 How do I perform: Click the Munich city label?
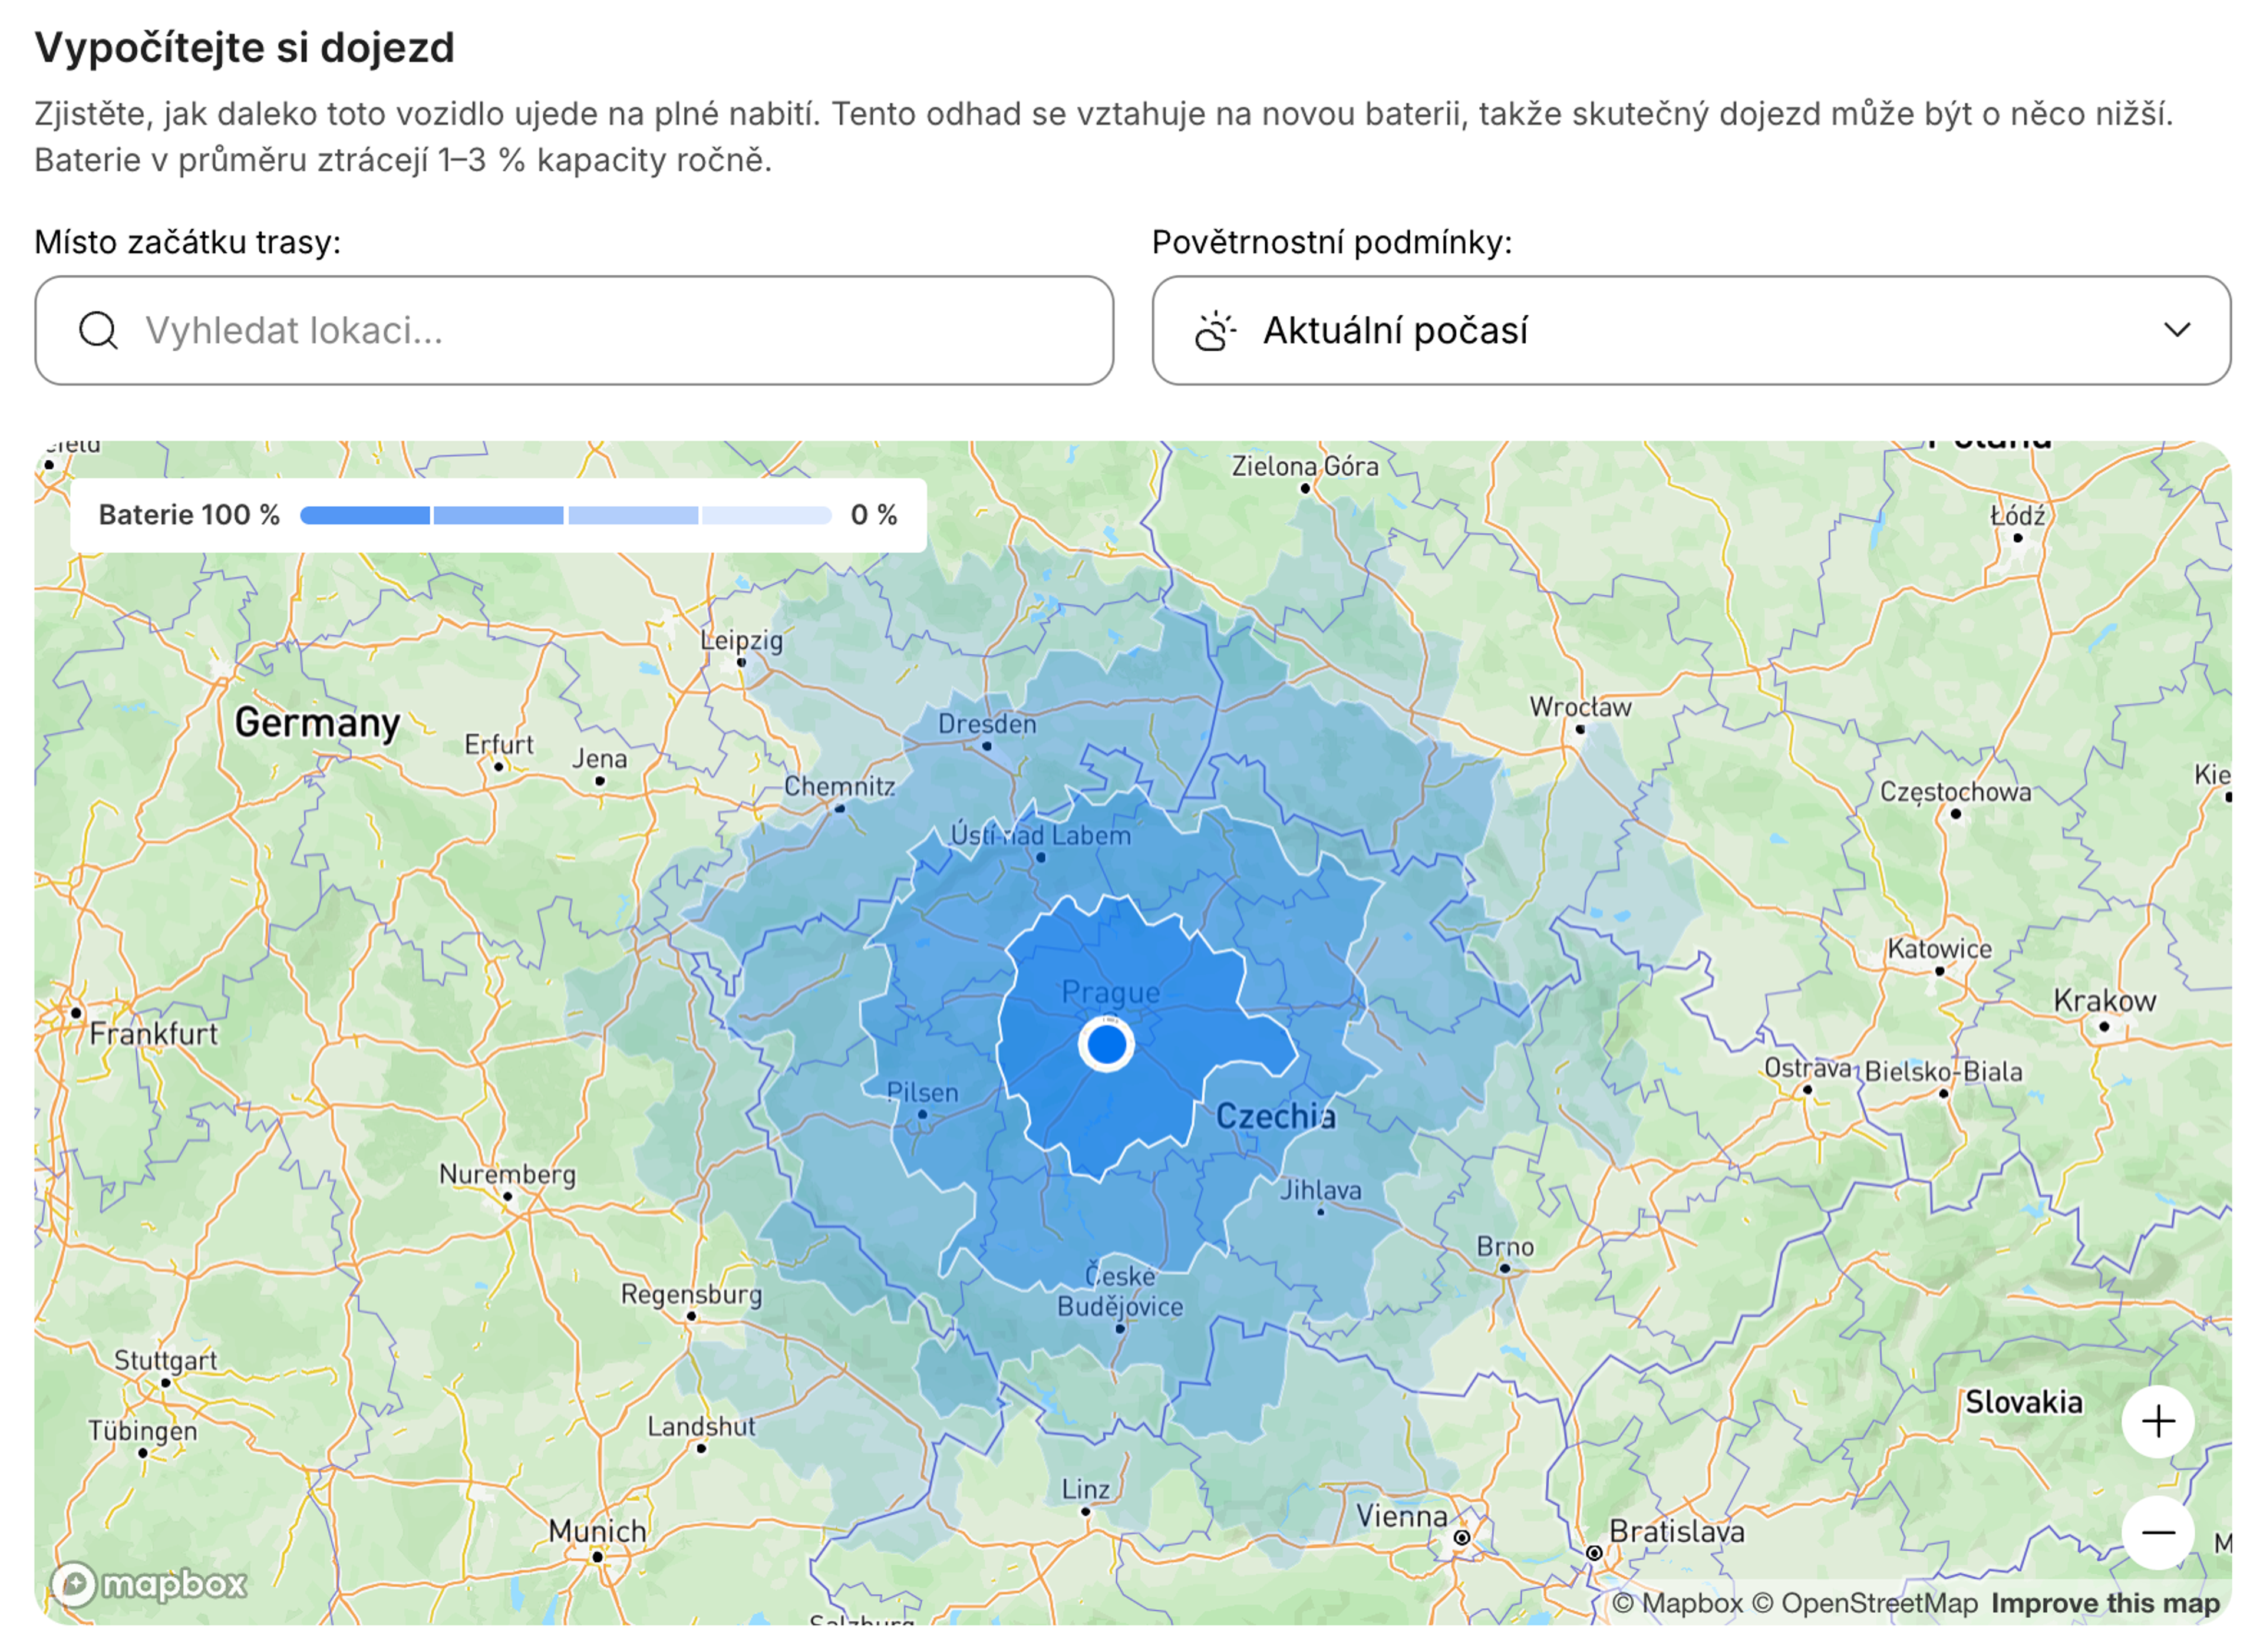click(x=597, y=1530)
